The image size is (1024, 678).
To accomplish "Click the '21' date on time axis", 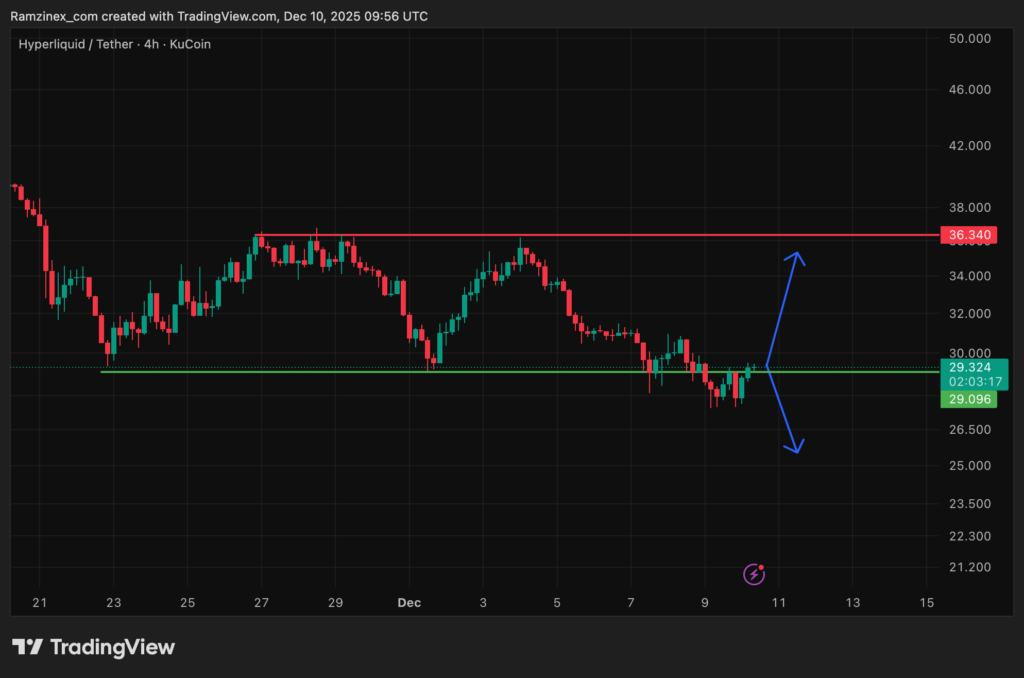I will click(39, 602).
